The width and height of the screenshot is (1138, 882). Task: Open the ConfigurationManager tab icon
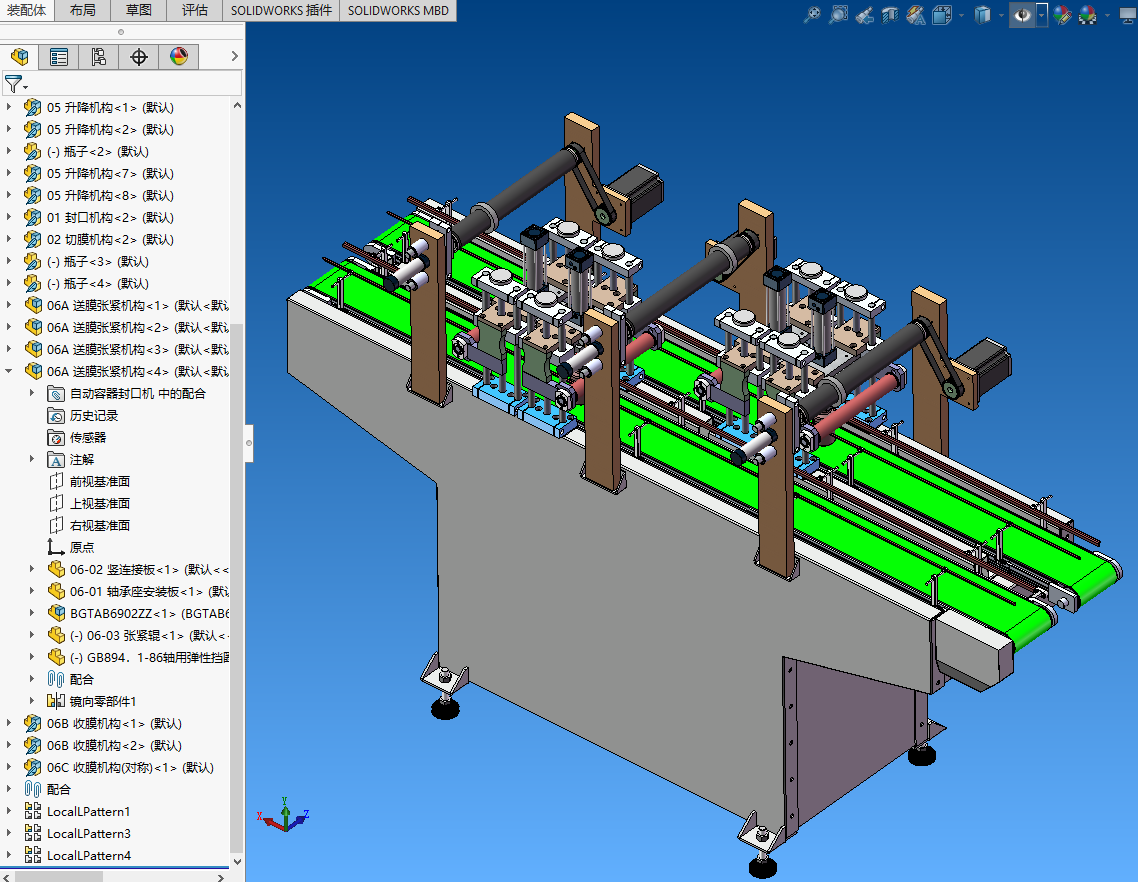98,57
